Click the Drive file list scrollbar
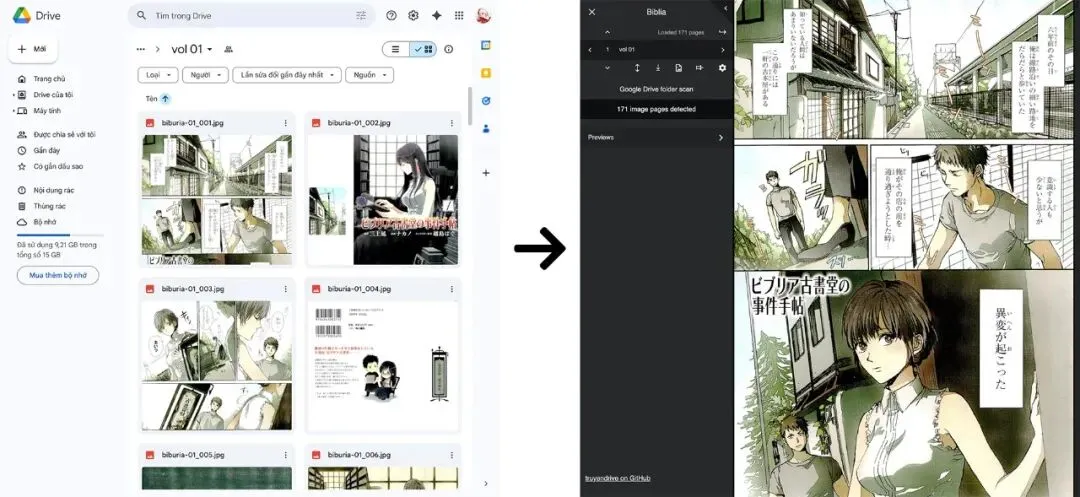This screenshot has height=497, width=1080. (x=470, y=107)
